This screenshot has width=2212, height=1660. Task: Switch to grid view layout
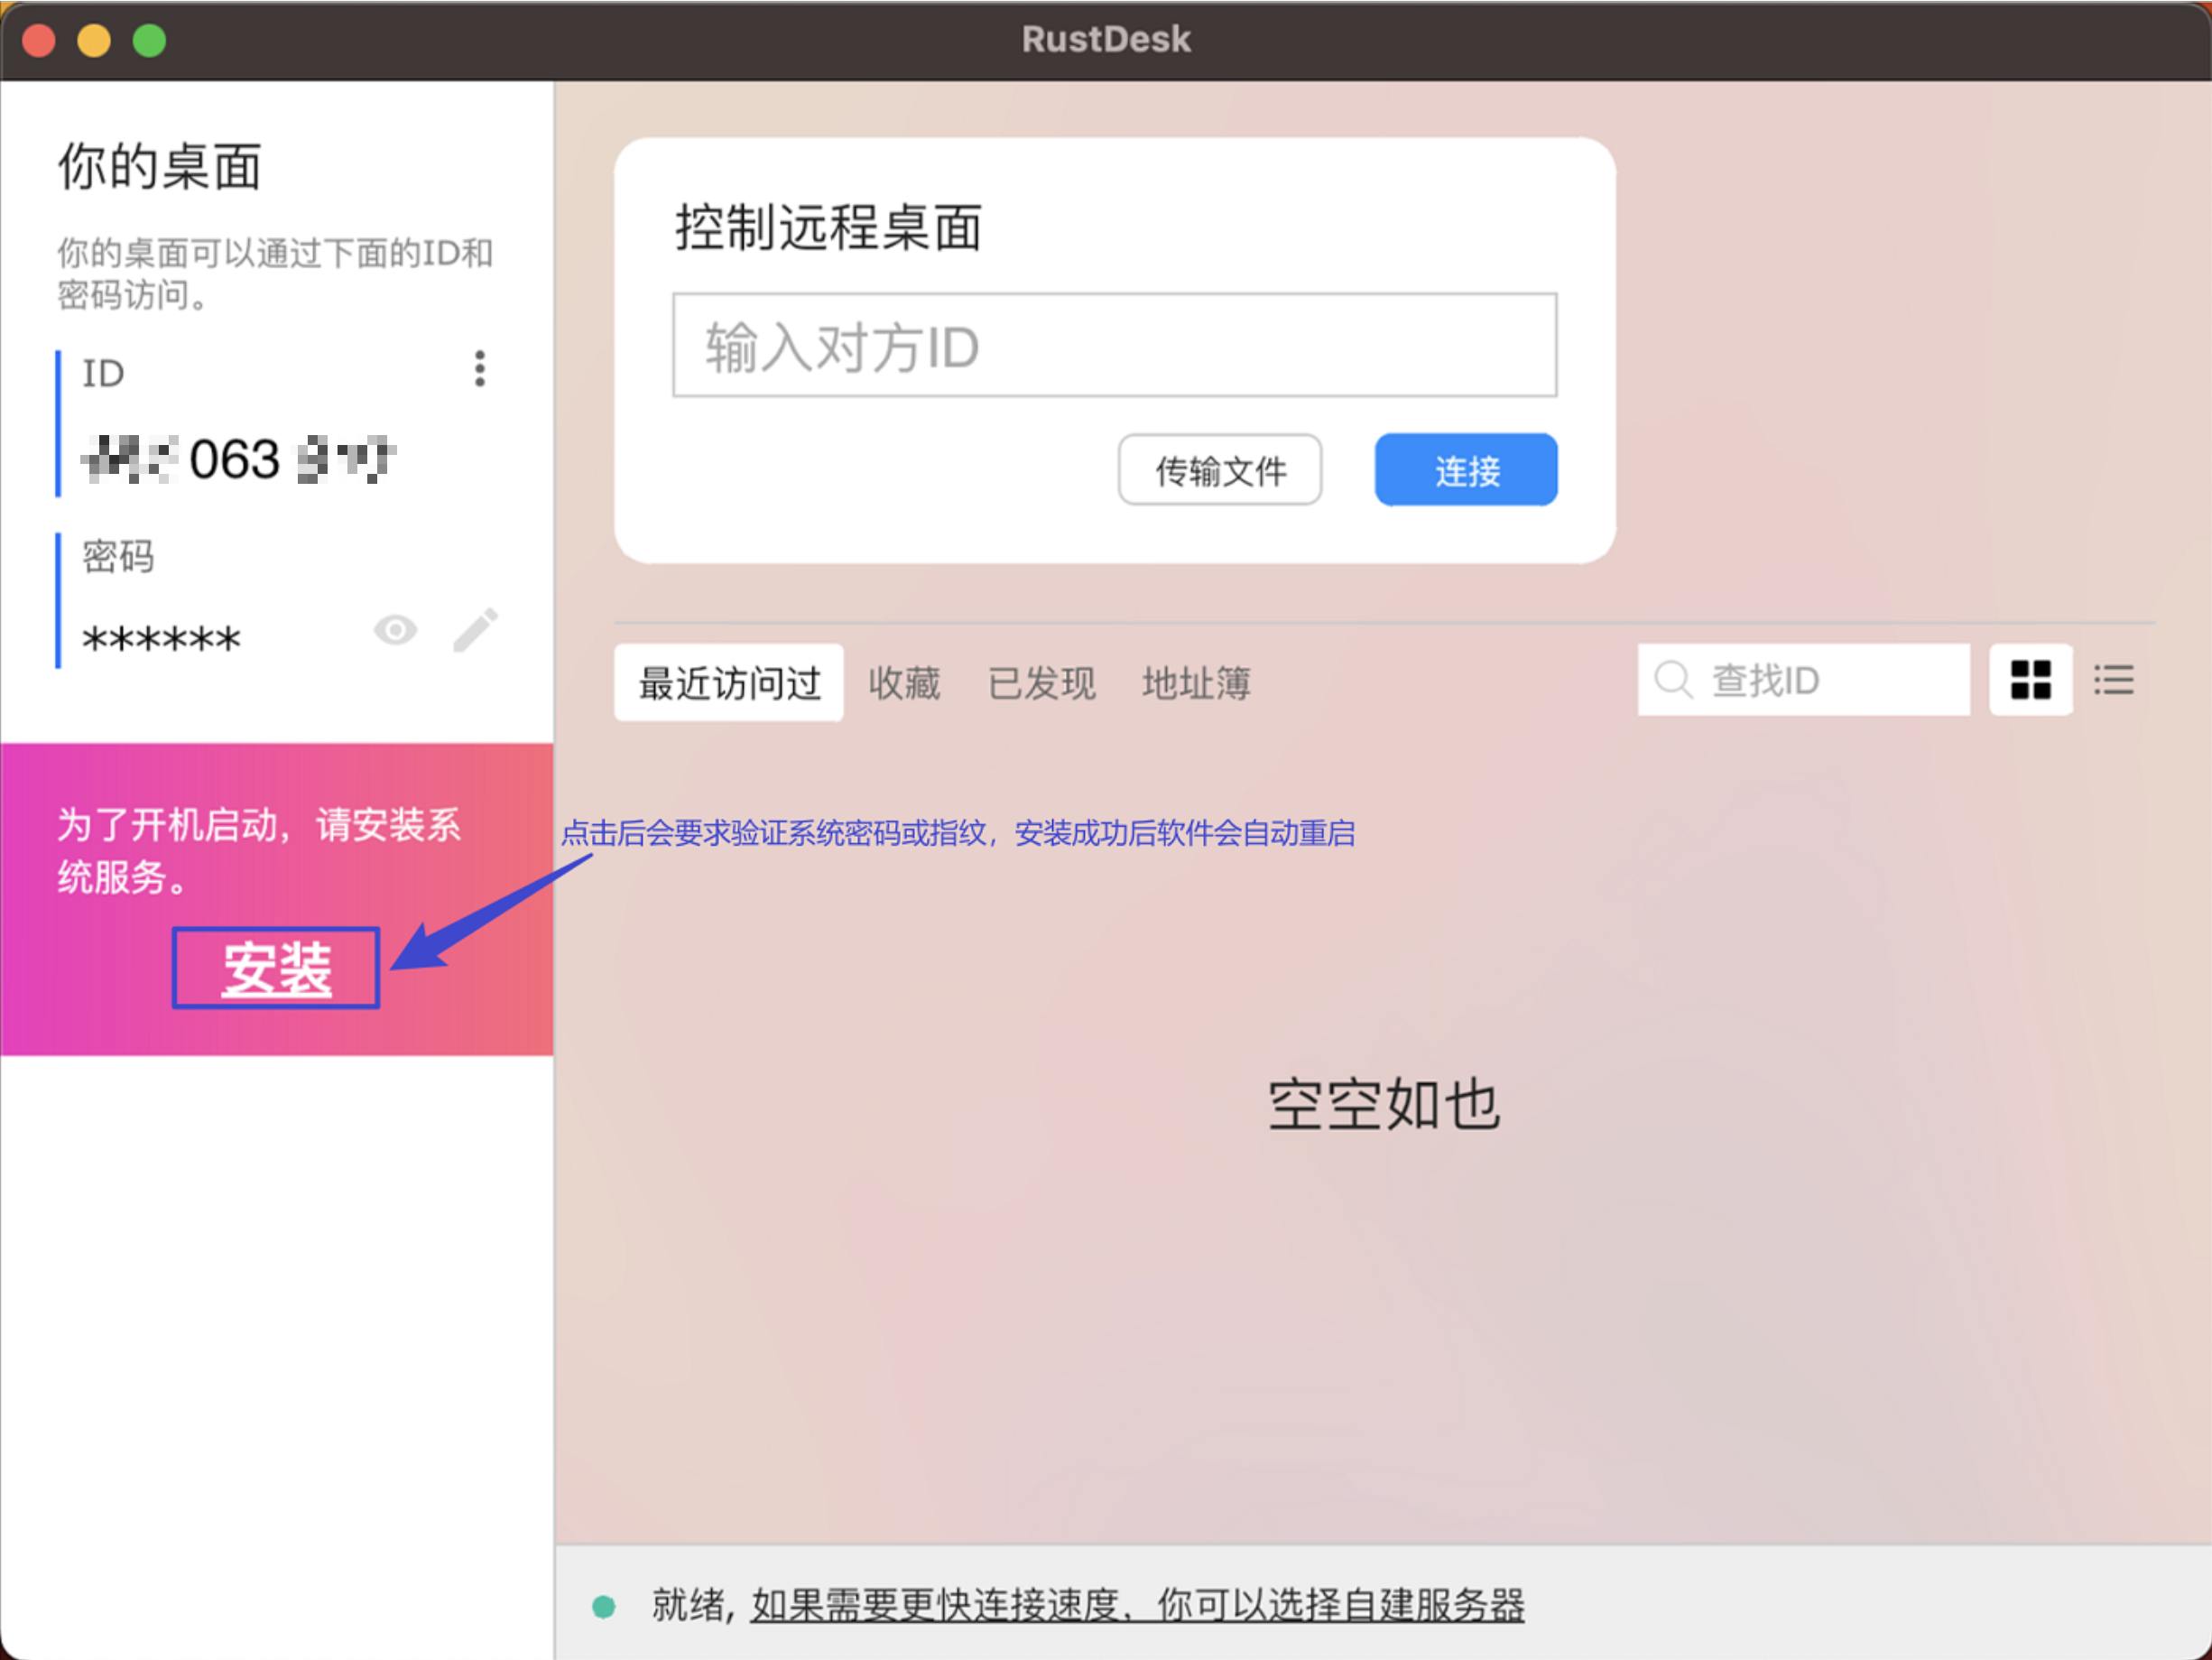point(2030,680)
